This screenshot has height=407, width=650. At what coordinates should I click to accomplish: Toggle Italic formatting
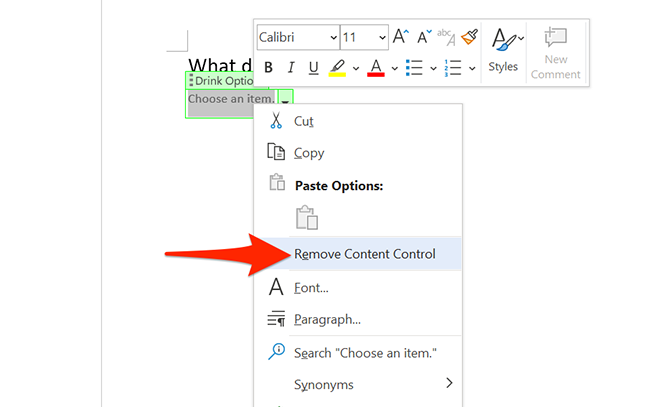[291, 68]
